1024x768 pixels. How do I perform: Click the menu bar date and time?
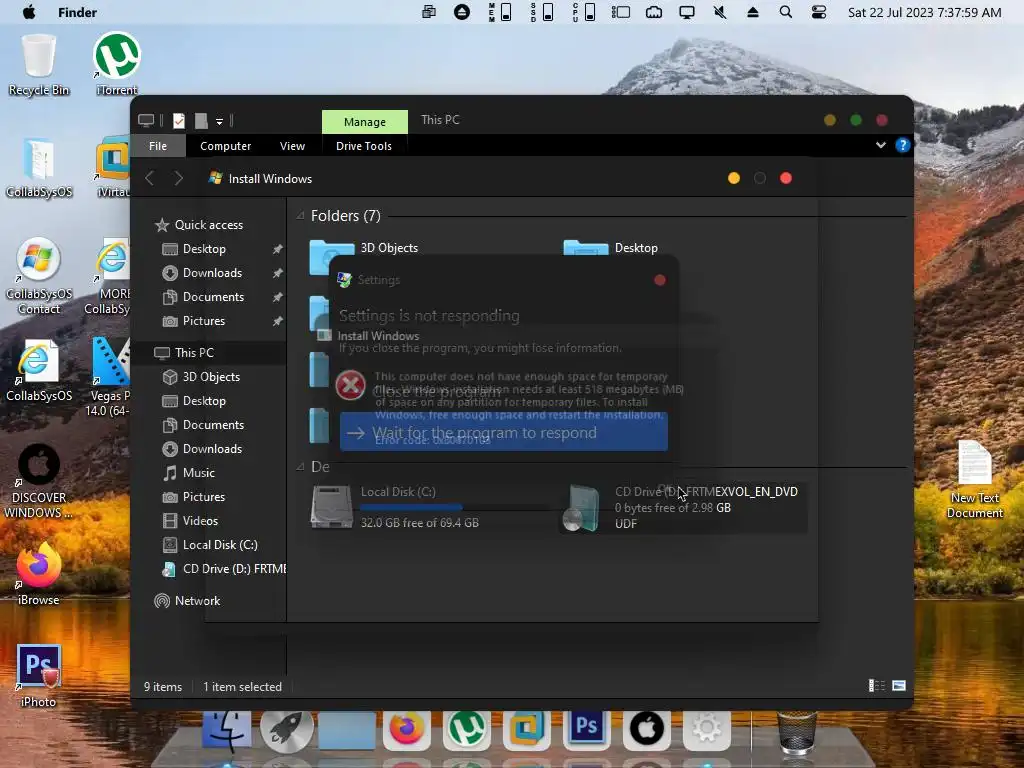point(924,12)
